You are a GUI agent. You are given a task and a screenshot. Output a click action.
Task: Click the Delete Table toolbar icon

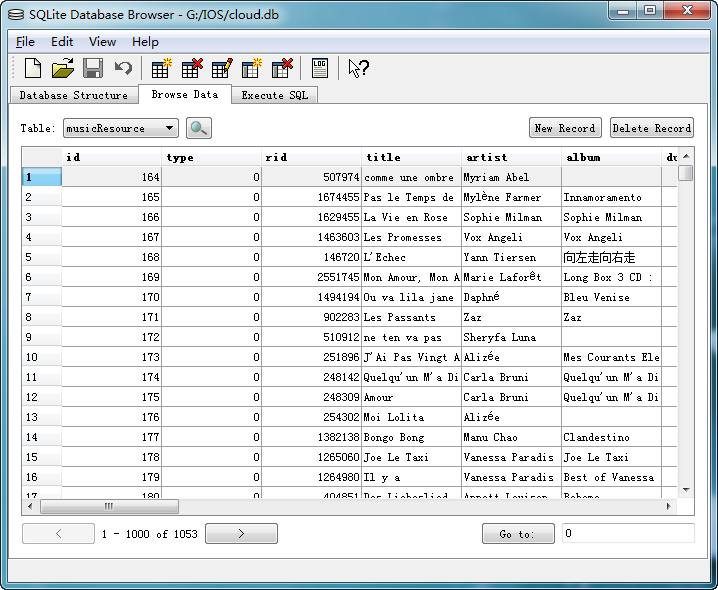(x=191, y=68)
